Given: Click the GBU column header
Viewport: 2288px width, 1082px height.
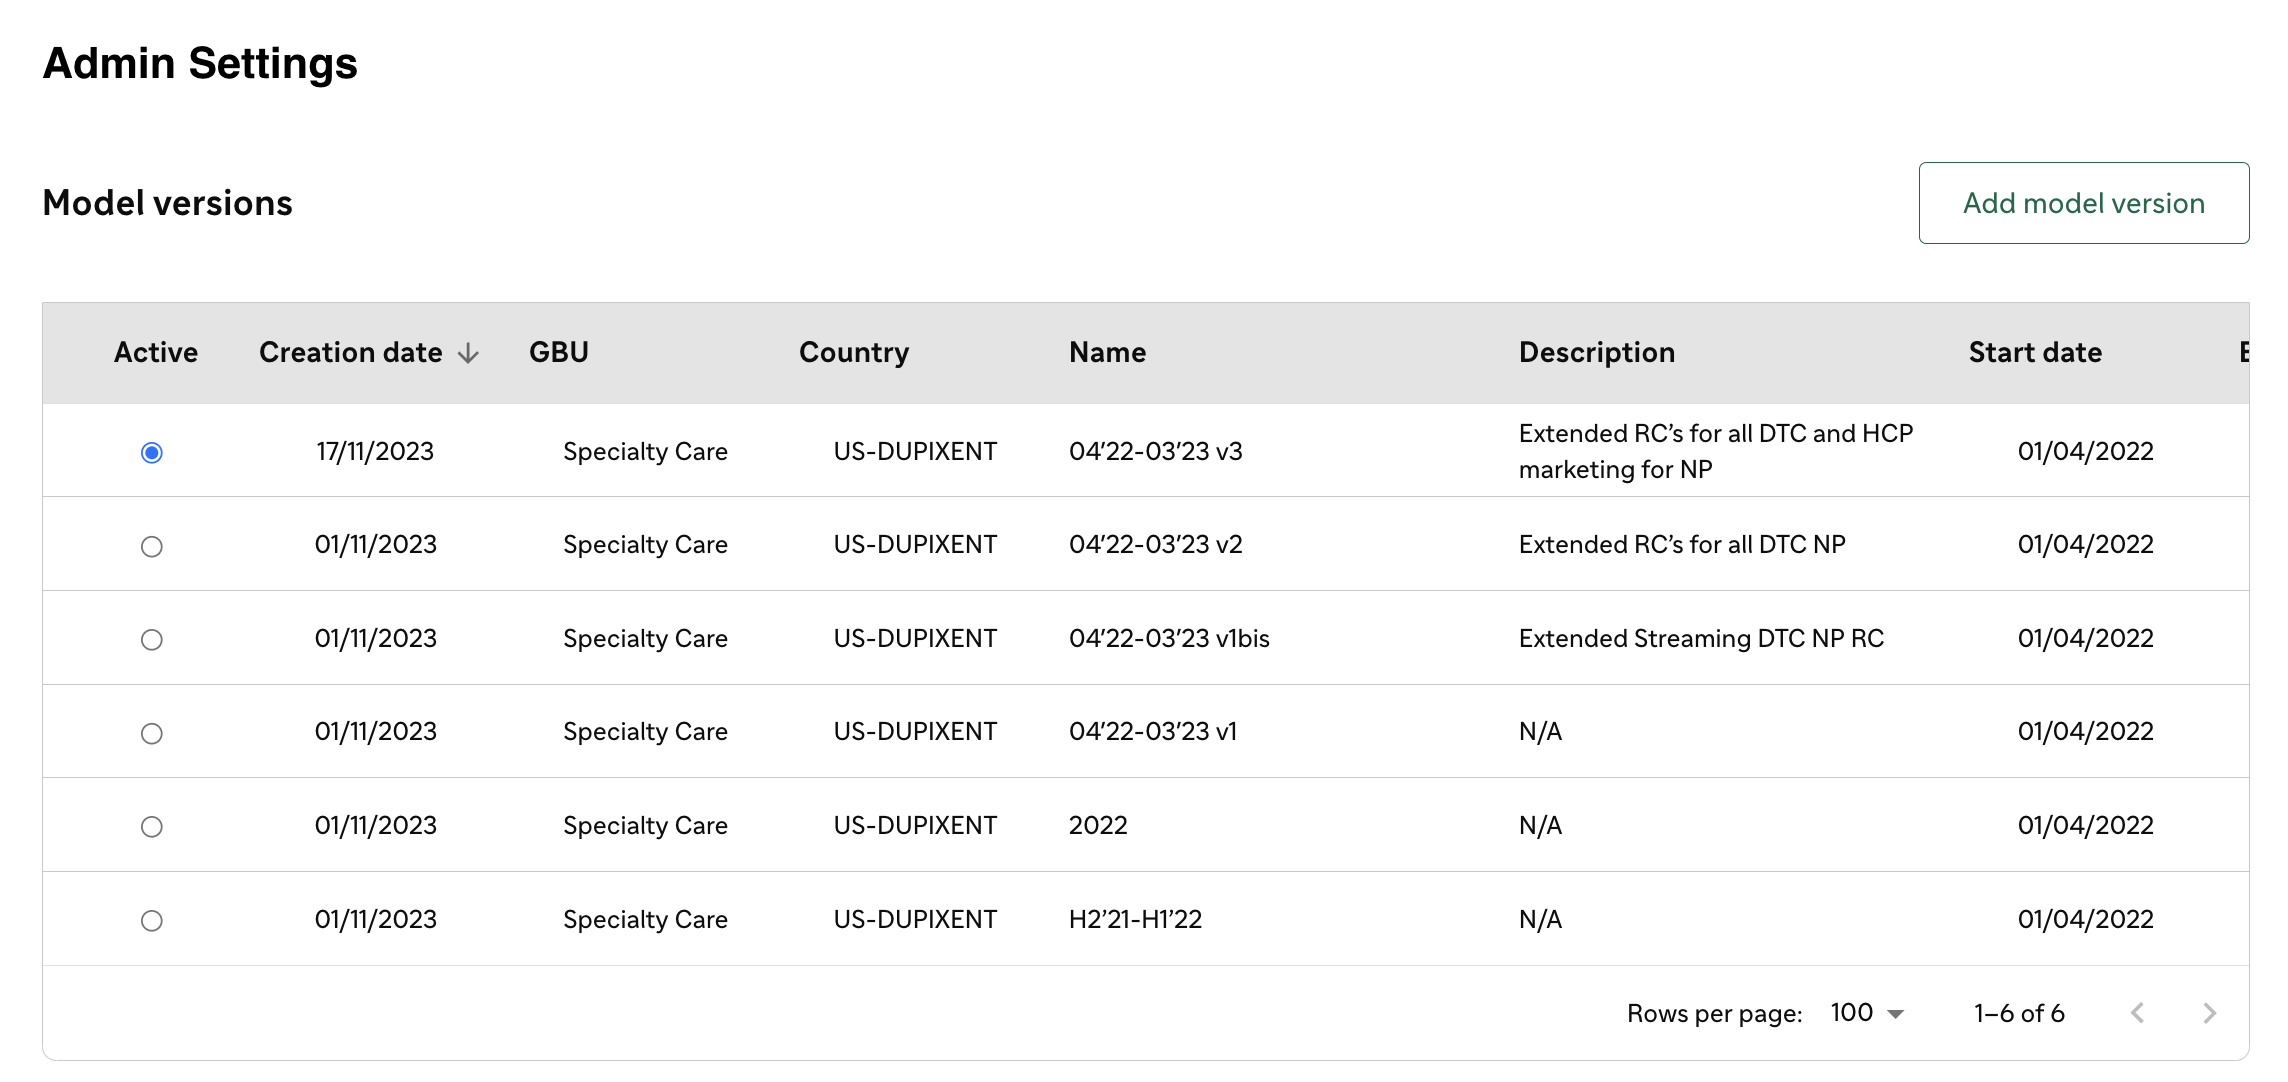Looking at the screenshot, I should point(559,352).
